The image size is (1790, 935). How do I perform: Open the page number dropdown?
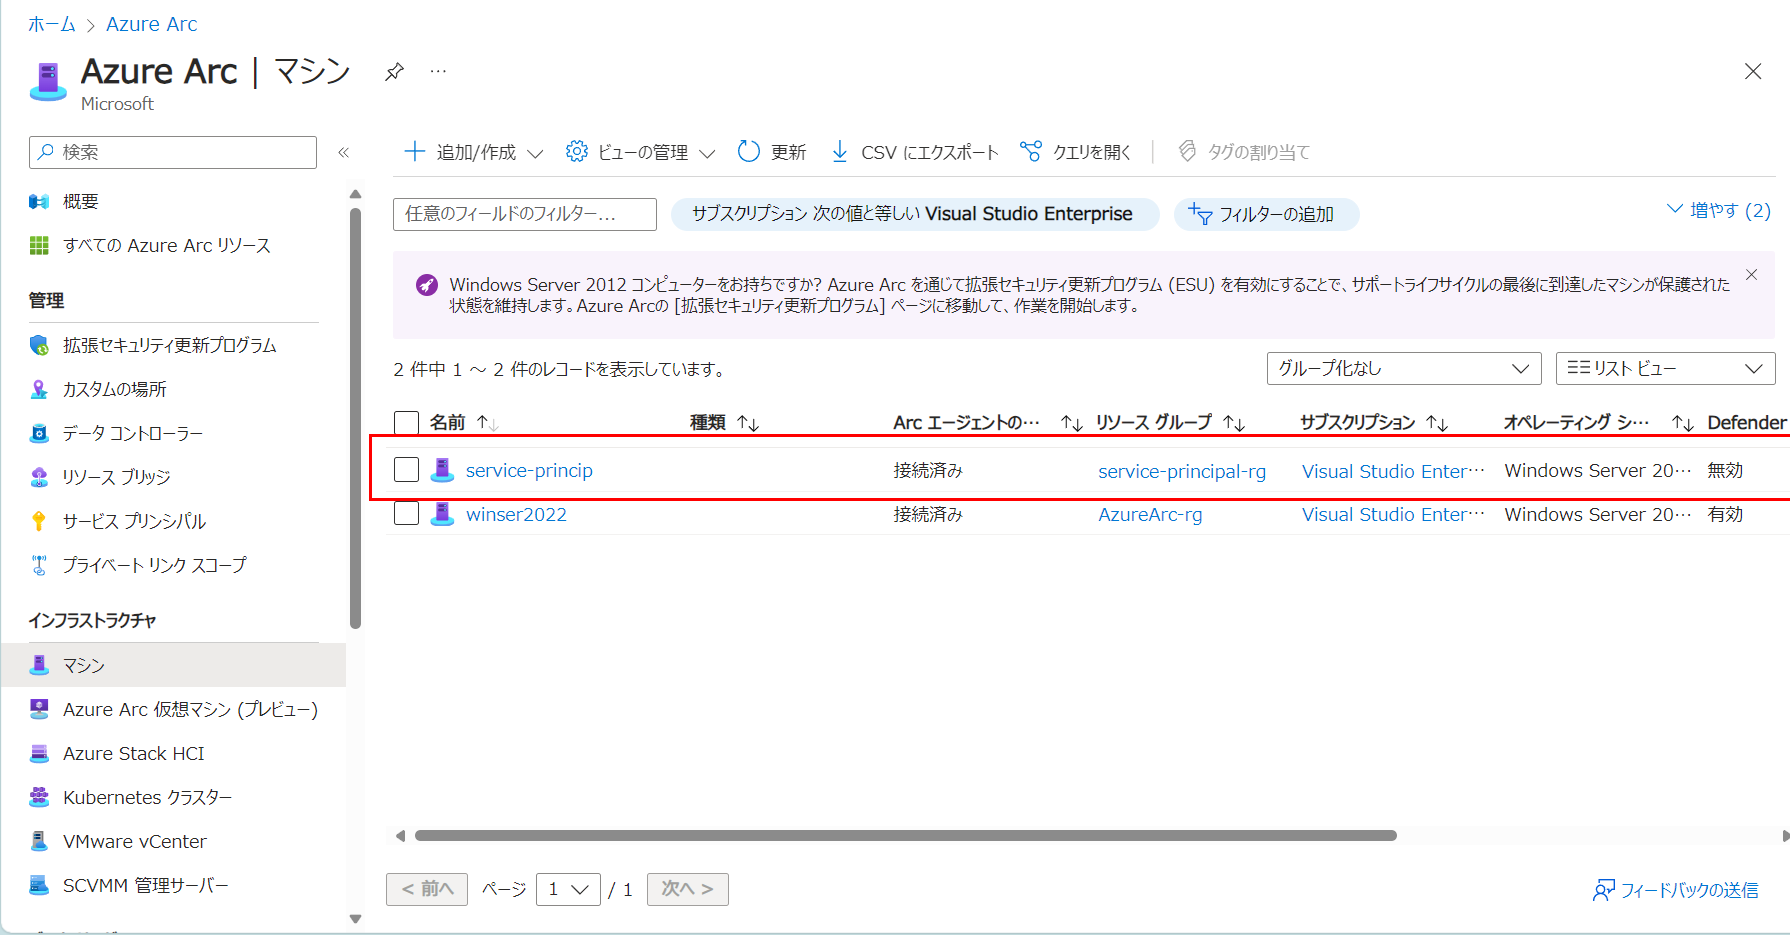click(568, 889)
